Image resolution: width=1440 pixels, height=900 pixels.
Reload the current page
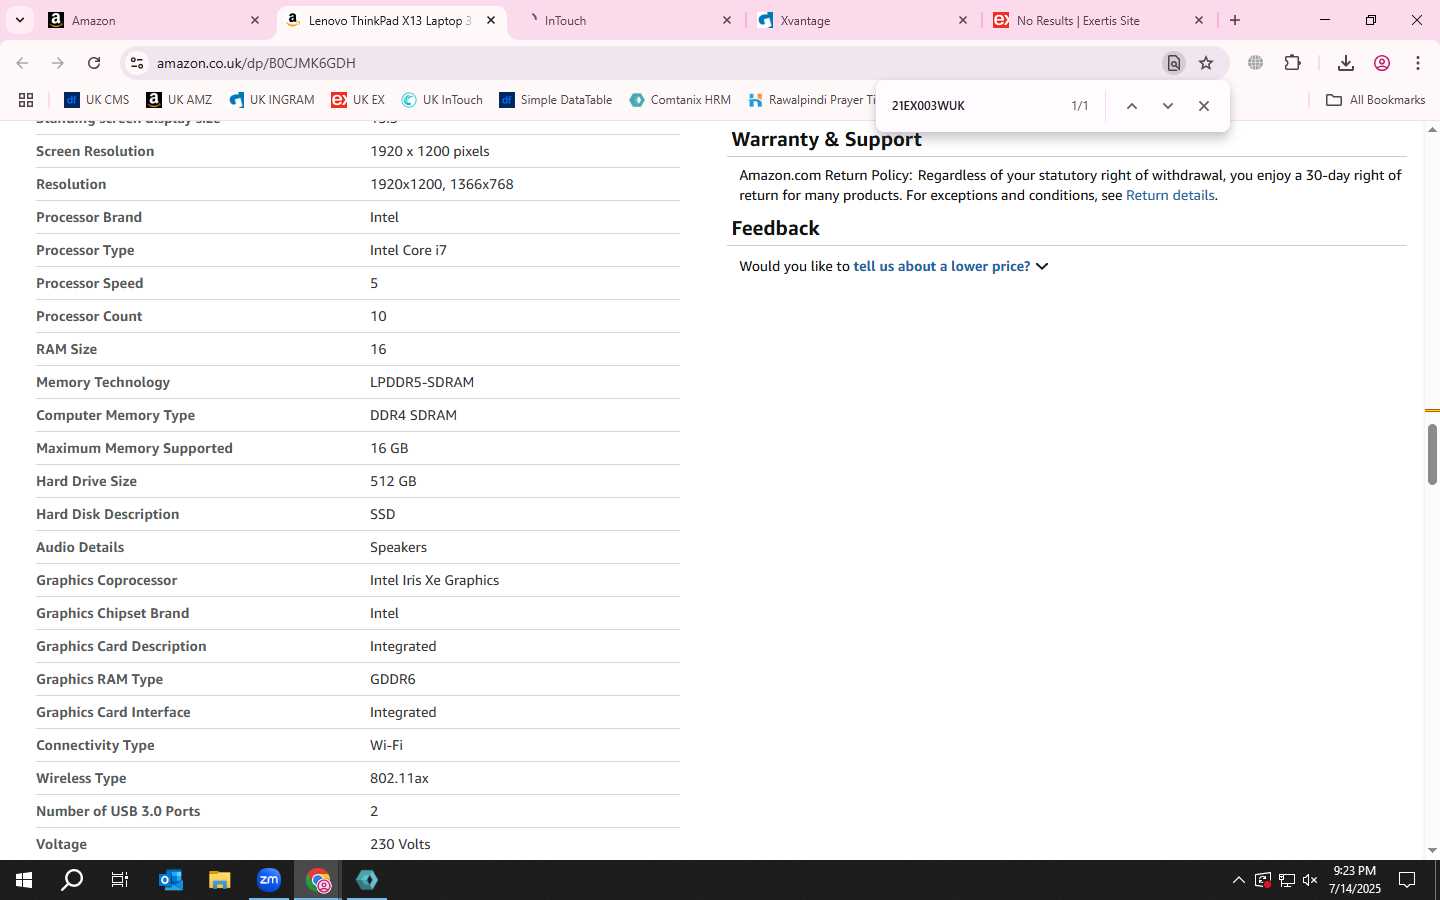click(94, 63)
